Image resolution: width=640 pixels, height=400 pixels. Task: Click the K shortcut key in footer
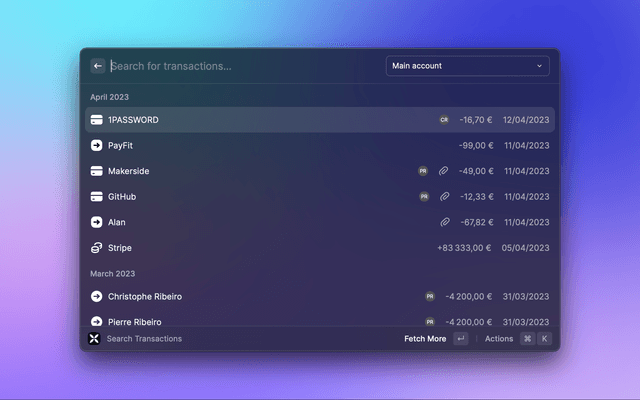pos(544,339)
